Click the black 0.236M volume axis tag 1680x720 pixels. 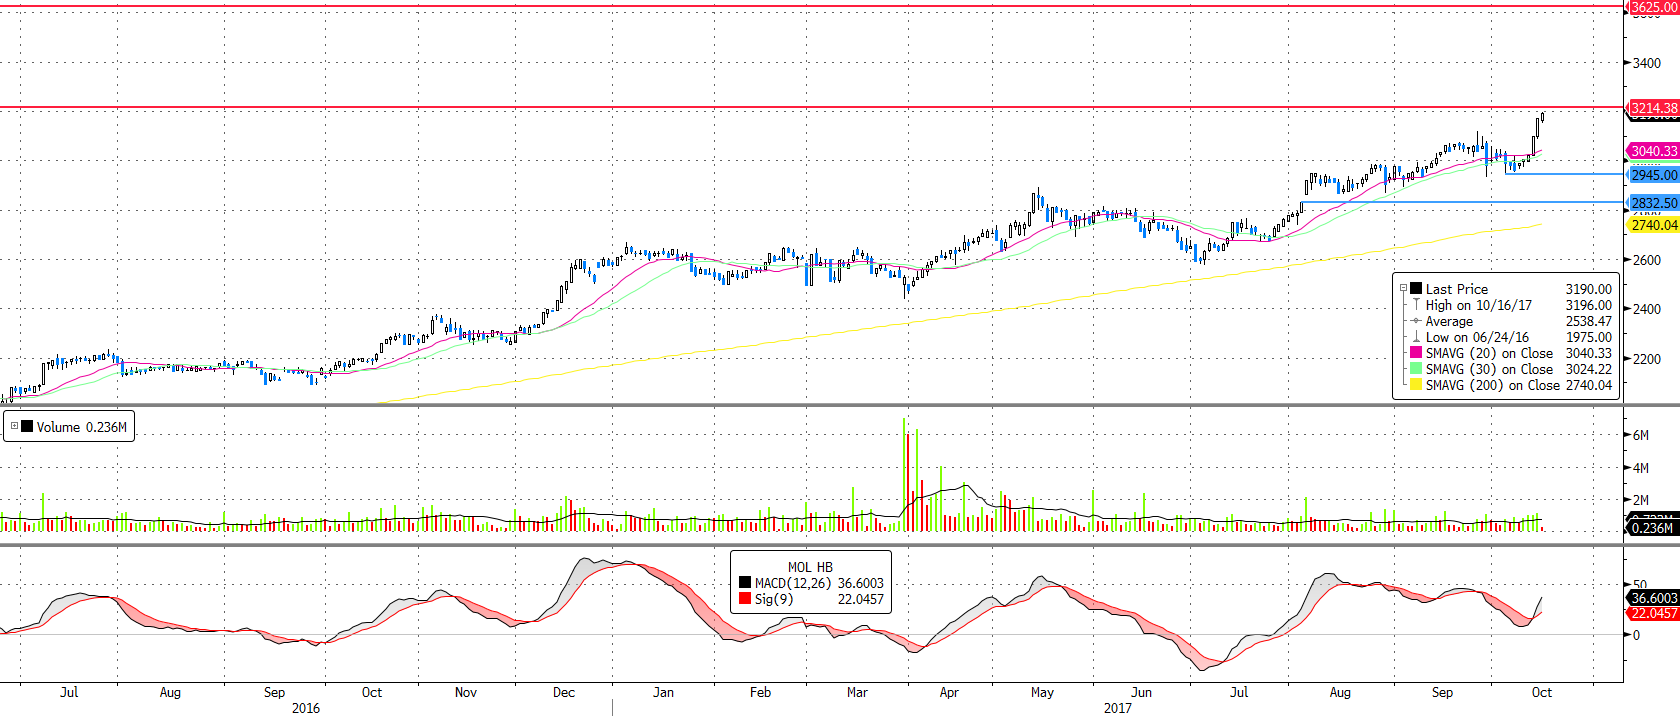pos(1652,528)
